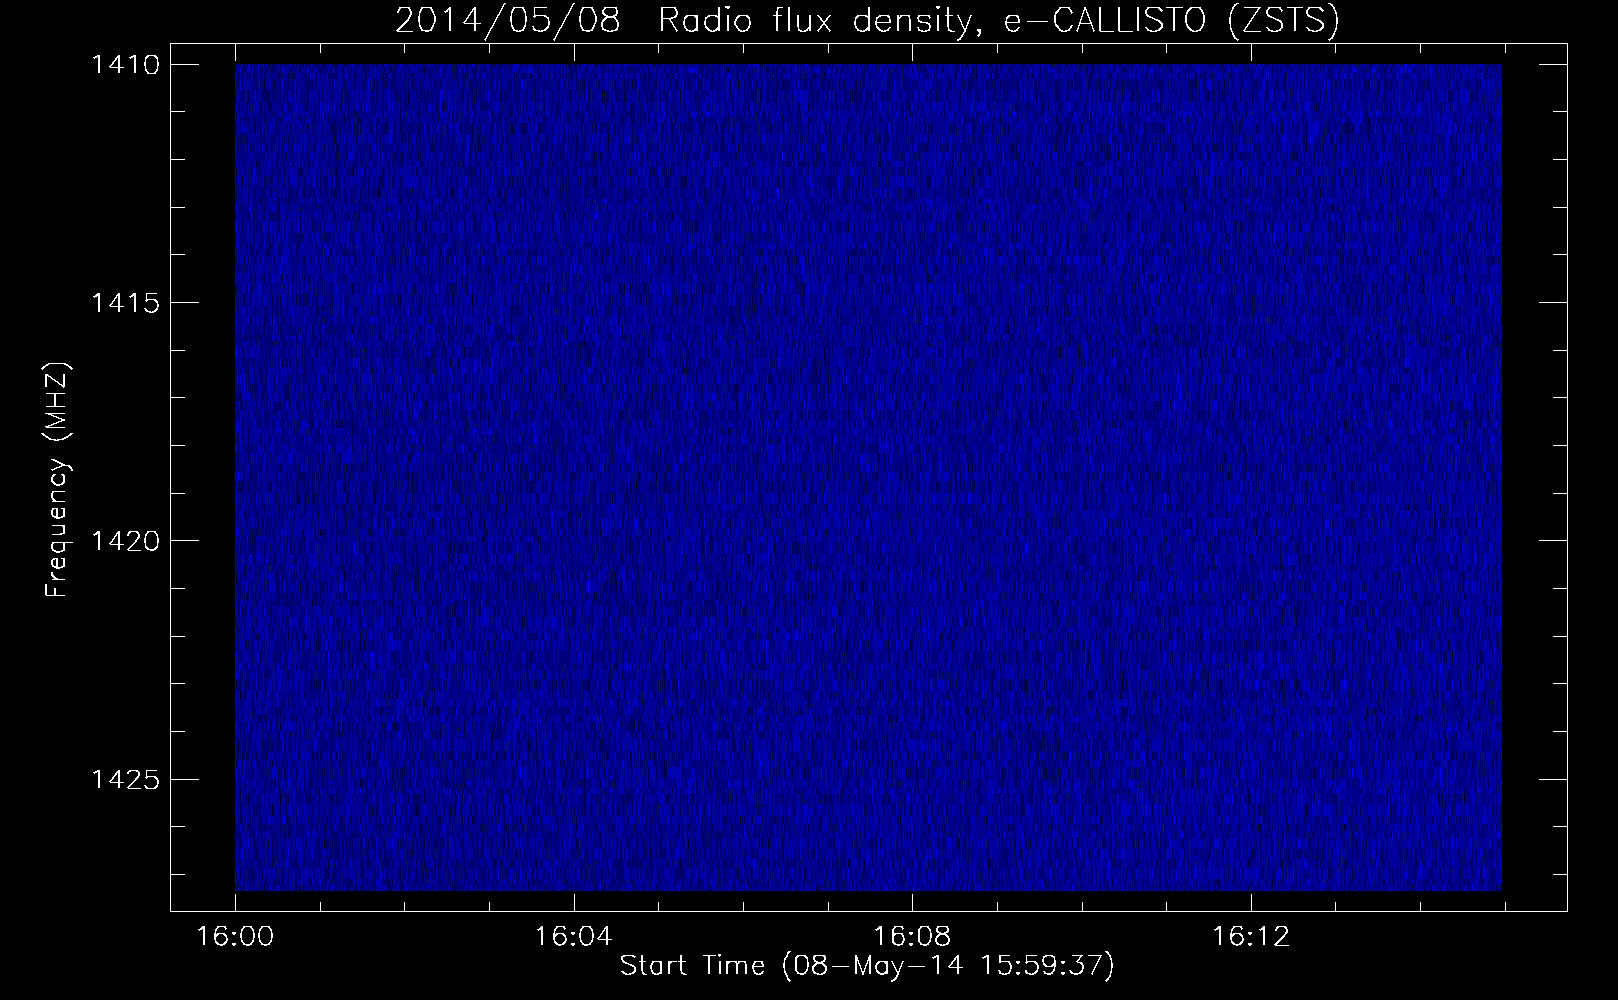1618x1000 pixels.
Task: Click the 16:04 time tick label
Action: click(x=573, y=936)
